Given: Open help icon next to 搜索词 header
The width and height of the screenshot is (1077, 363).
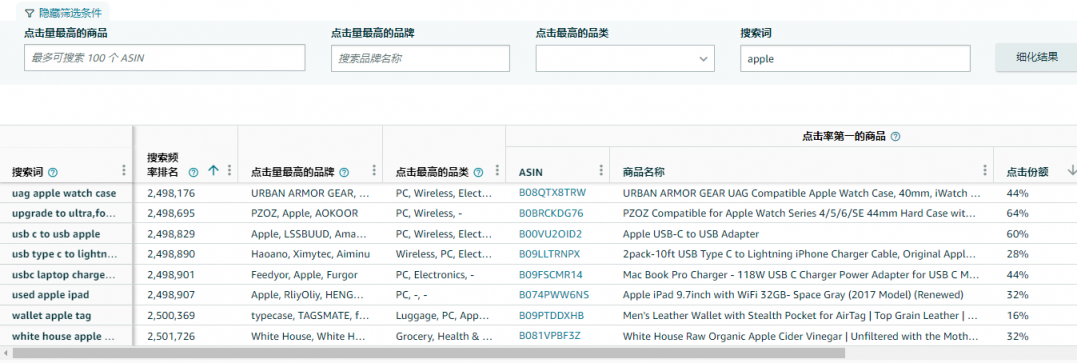Looking at the screenshot, I should (x=54, y=173).
